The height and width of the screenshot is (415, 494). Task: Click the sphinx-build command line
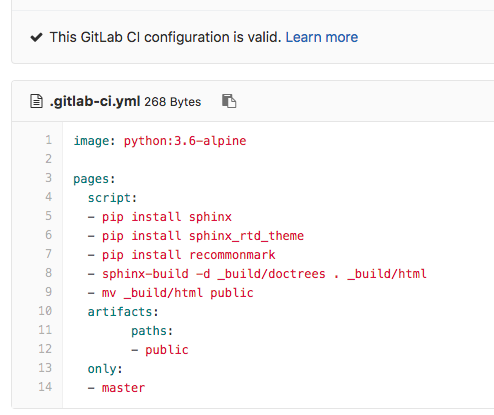pos(257,274)
